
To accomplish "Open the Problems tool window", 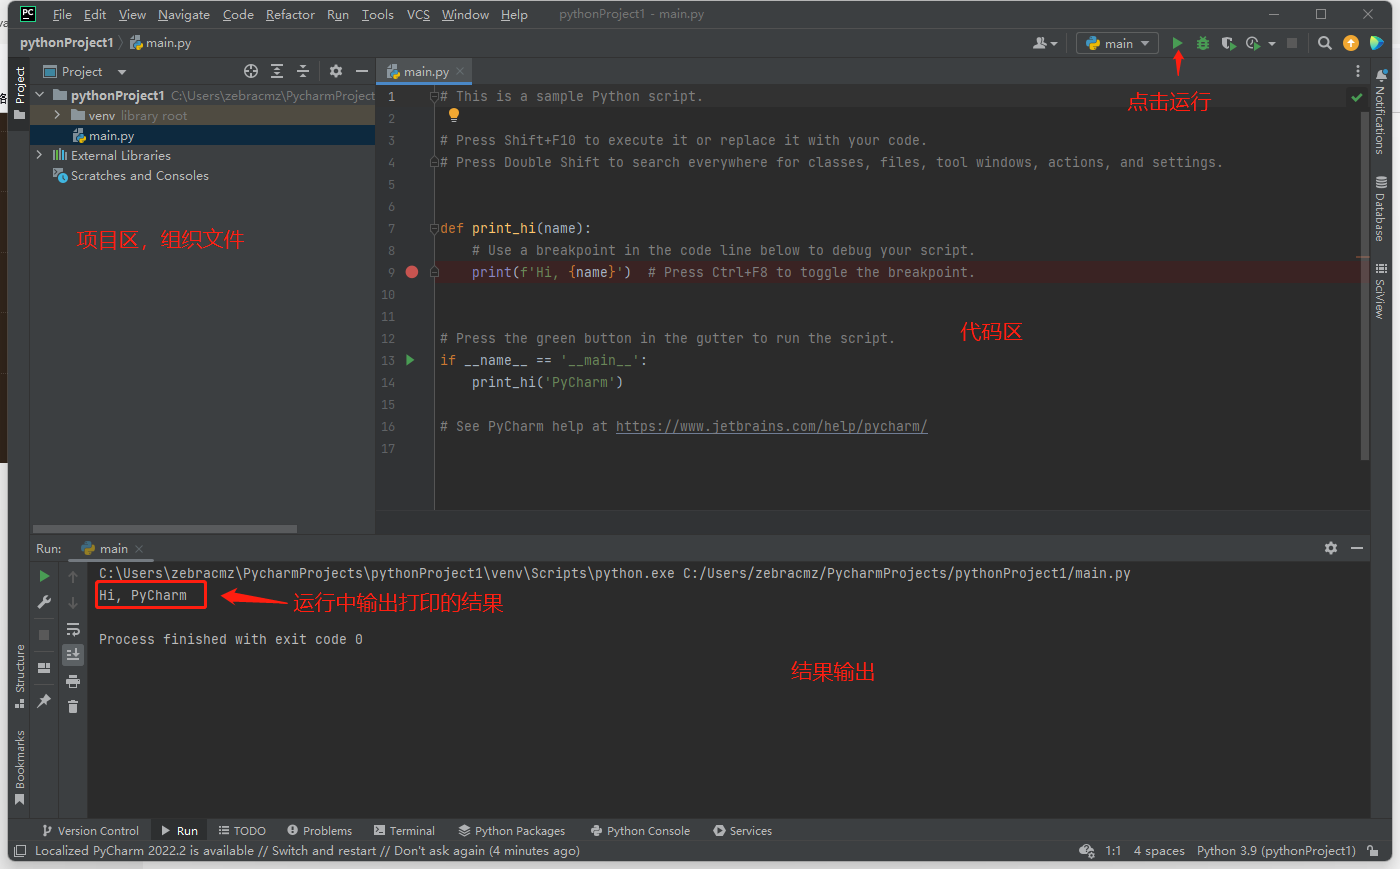I will 319,831.
